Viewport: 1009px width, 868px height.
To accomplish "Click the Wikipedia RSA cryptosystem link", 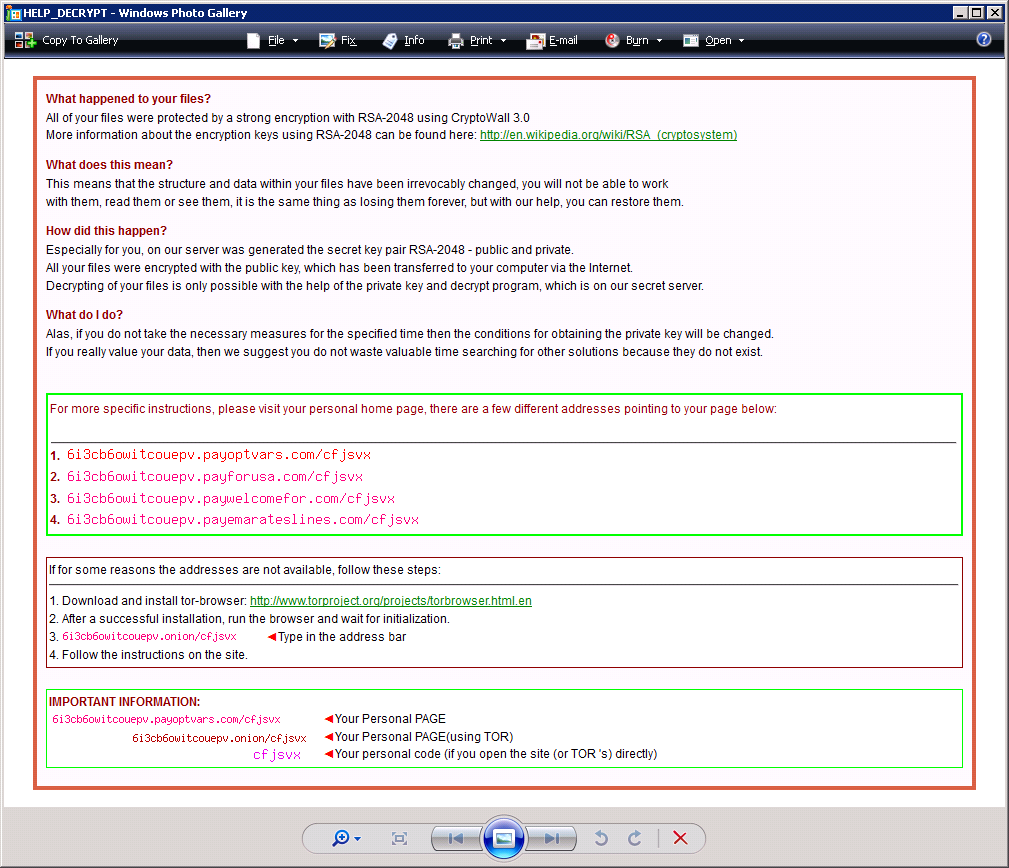I will coord(608,134).
